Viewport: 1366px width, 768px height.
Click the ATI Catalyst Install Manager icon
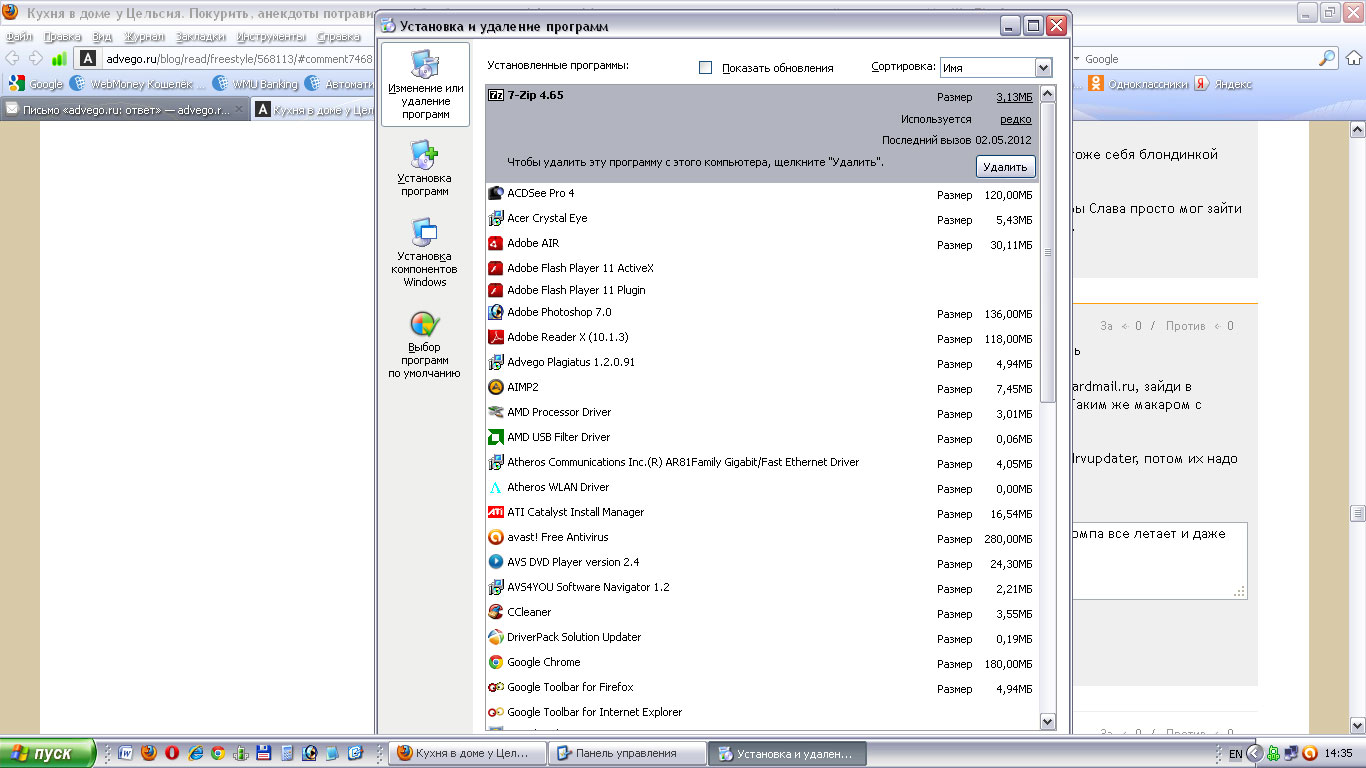point(495,512)
